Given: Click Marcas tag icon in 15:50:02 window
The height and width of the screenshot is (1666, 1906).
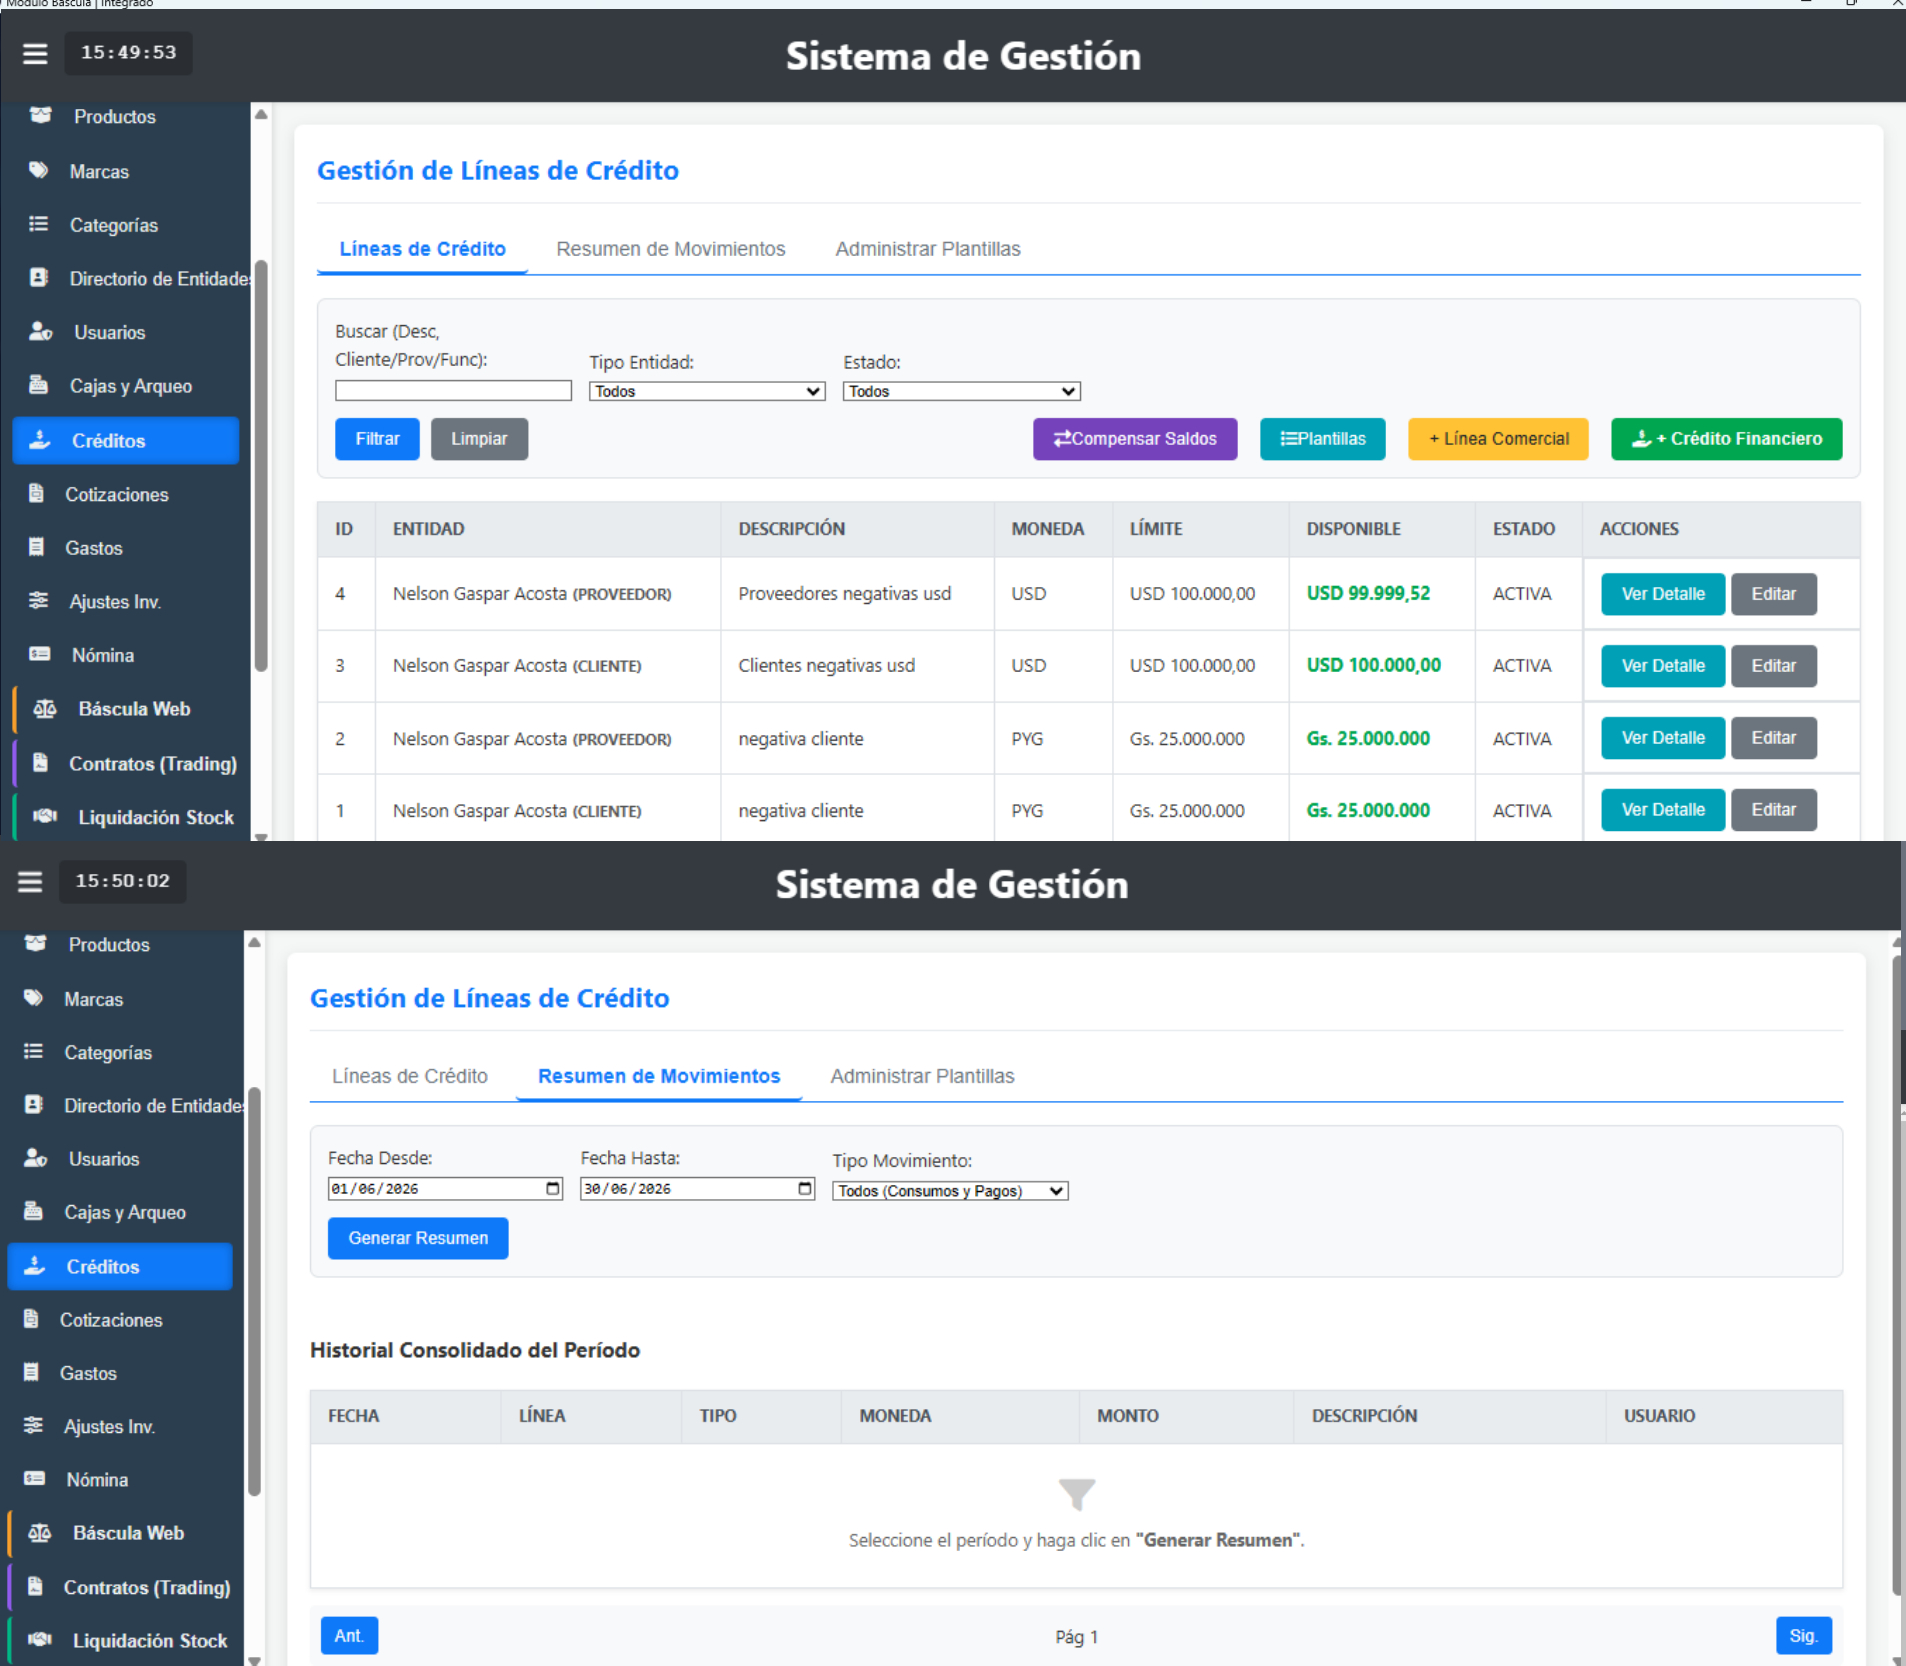Looking at the screenshot, I should point(33,998).
